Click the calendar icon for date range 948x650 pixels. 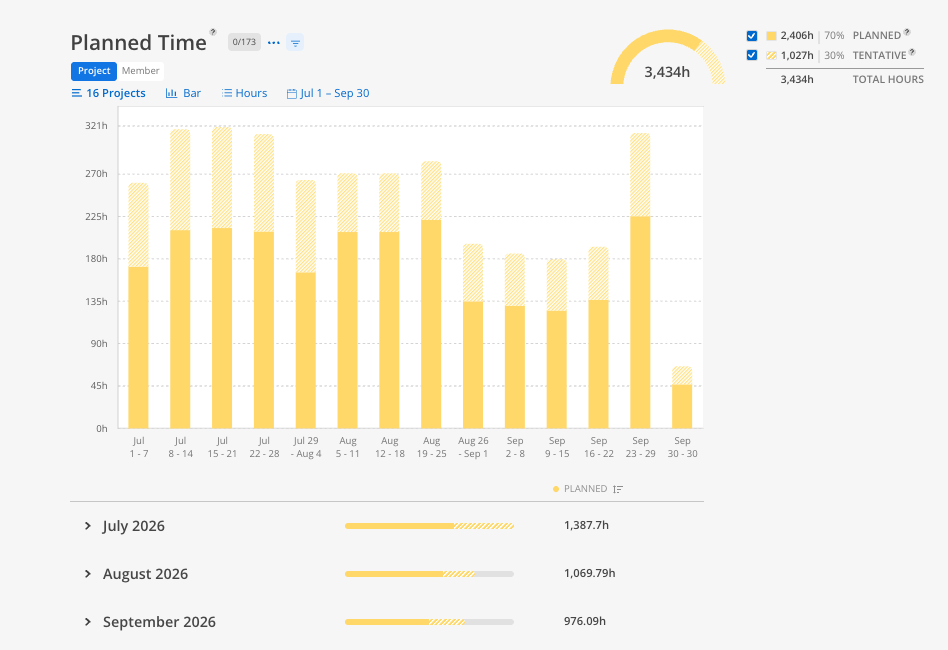point(291,94)
